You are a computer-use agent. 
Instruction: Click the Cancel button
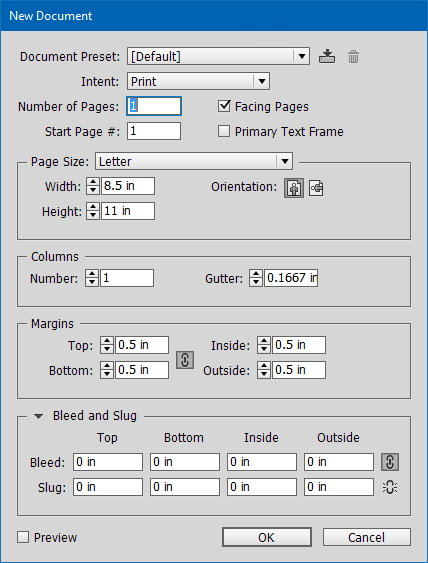(367, 537)
